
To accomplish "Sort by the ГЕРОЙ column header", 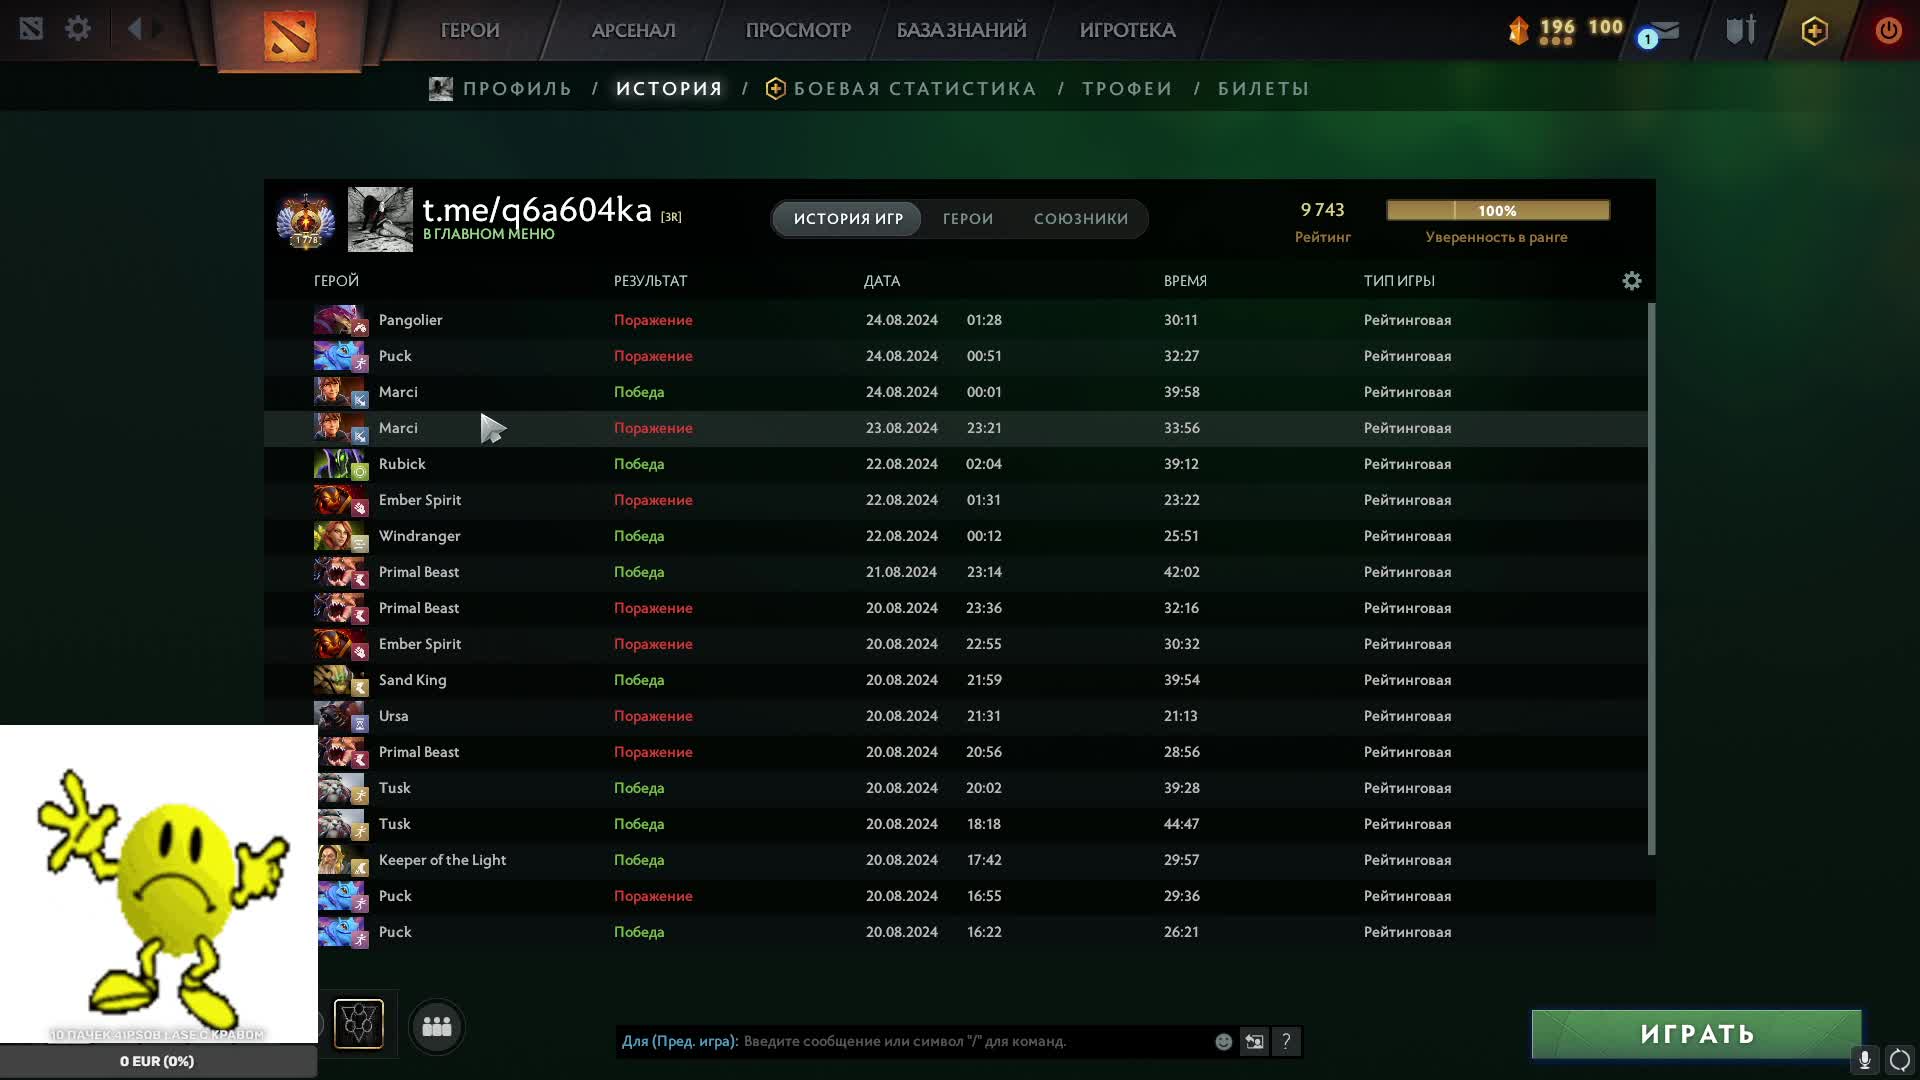I will click(336, 281).
